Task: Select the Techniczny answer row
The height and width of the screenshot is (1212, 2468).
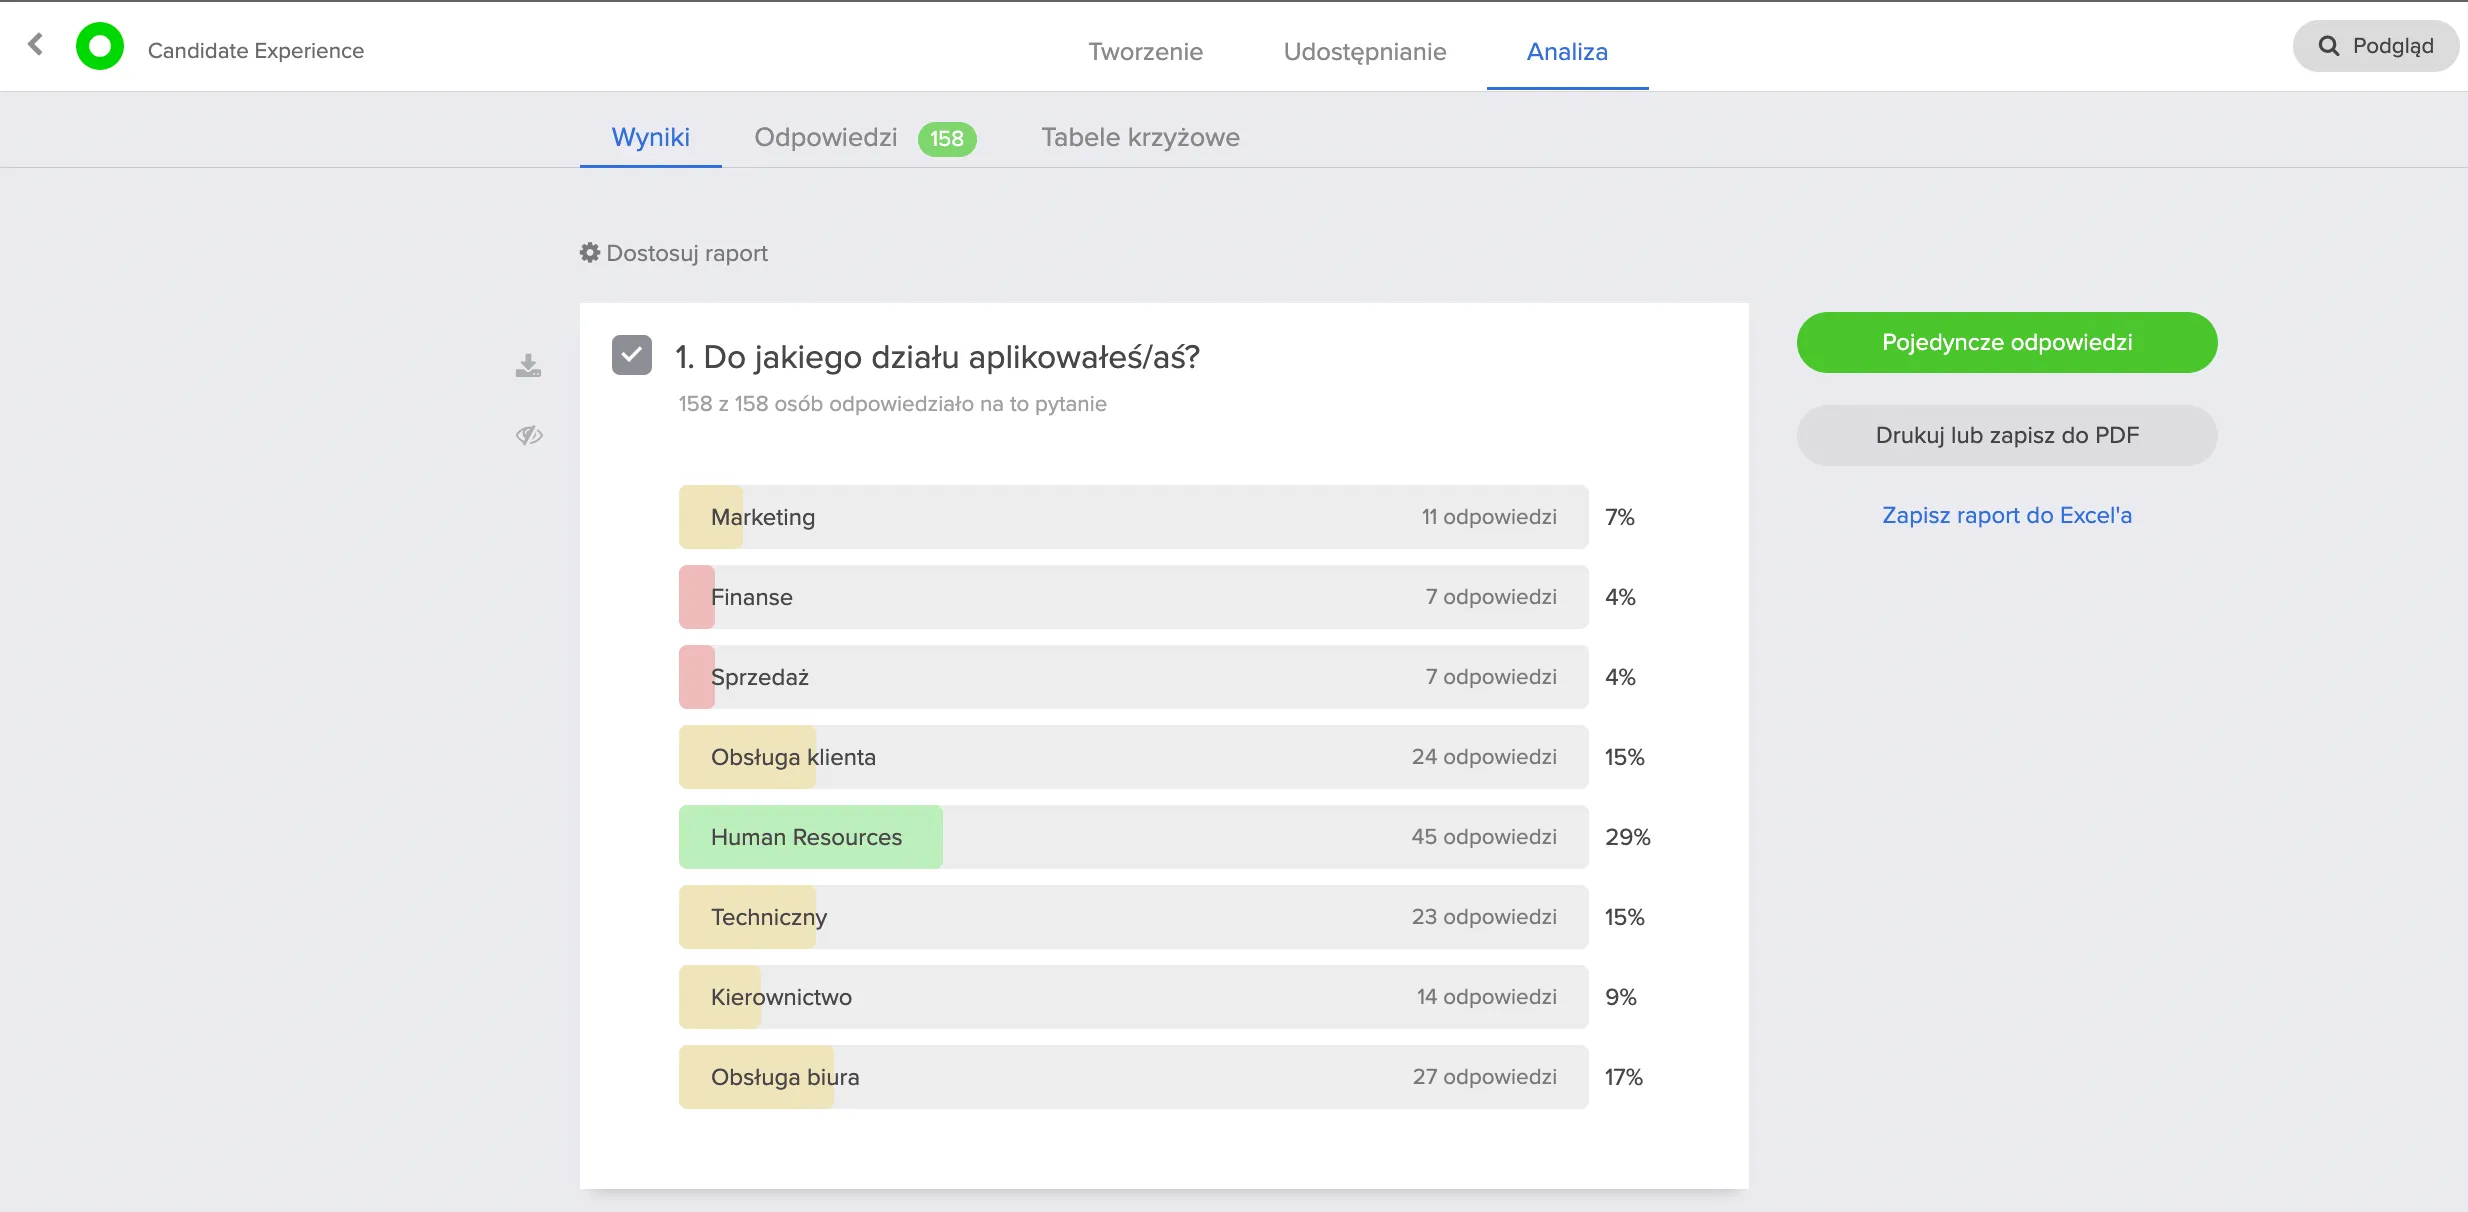Action: coord(1133,917)
